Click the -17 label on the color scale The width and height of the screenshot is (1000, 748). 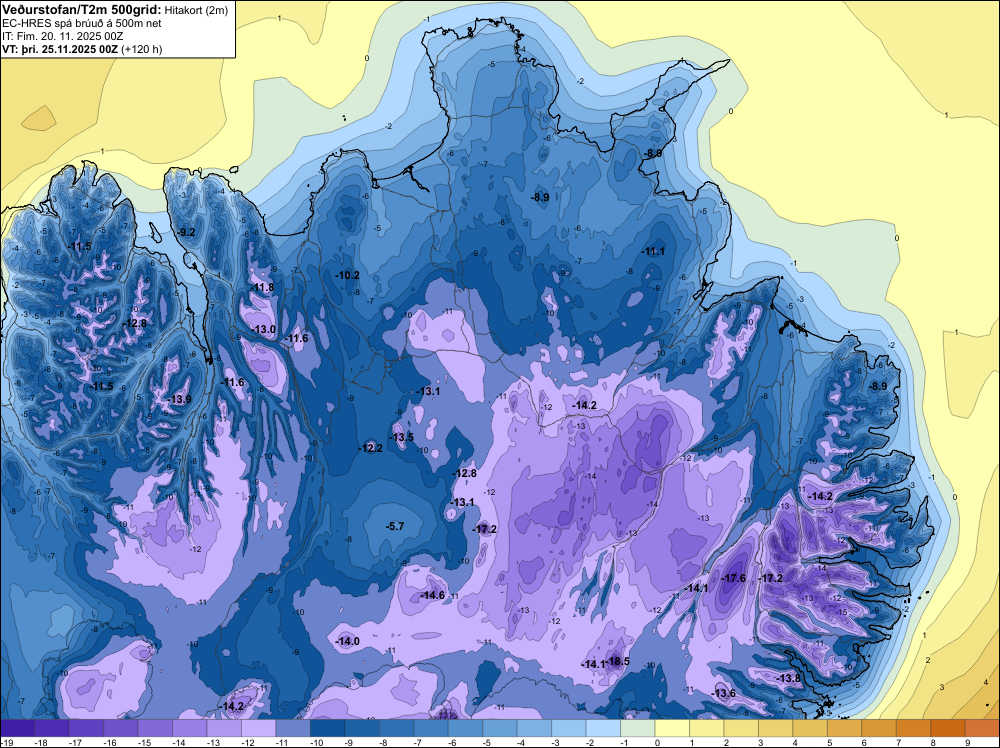tap(76, 743)
